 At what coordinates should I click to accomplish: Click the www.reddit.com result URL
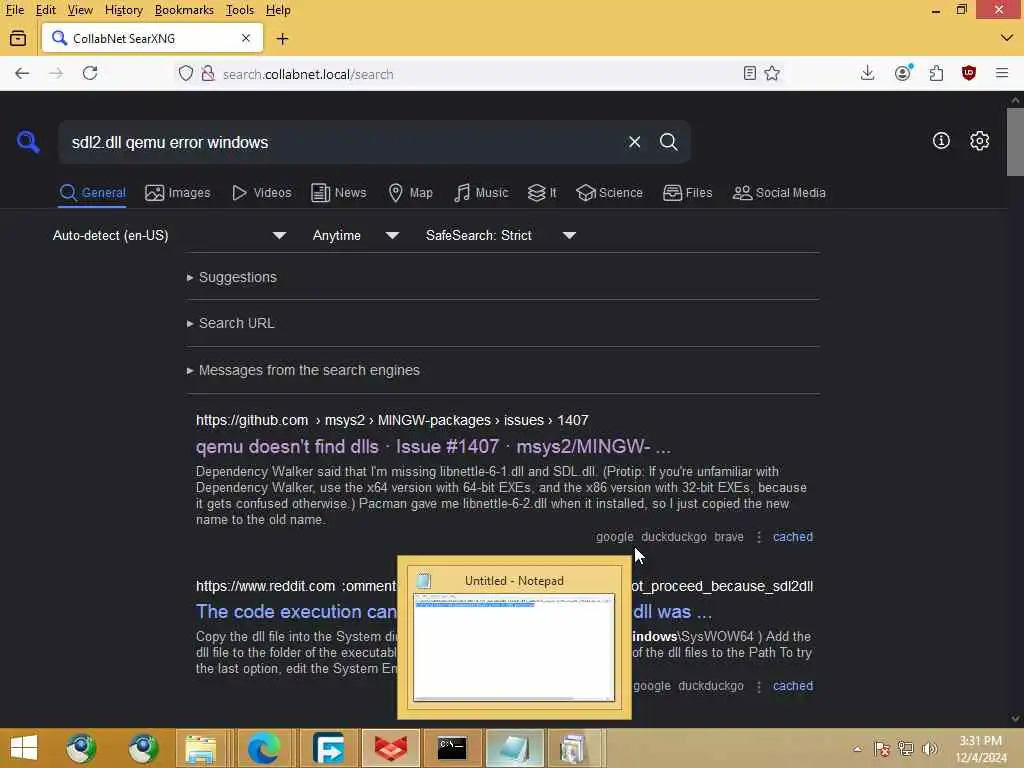(265, 586)
